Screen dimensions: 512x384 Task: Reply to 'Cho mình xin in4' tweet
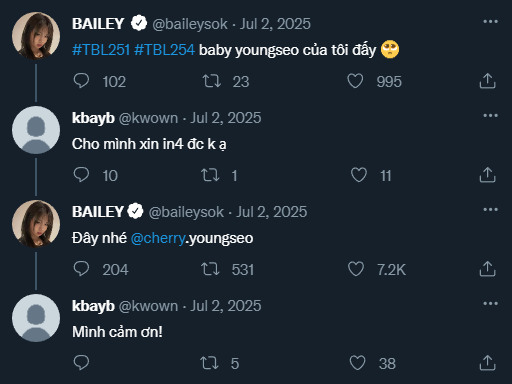point(81,175)
